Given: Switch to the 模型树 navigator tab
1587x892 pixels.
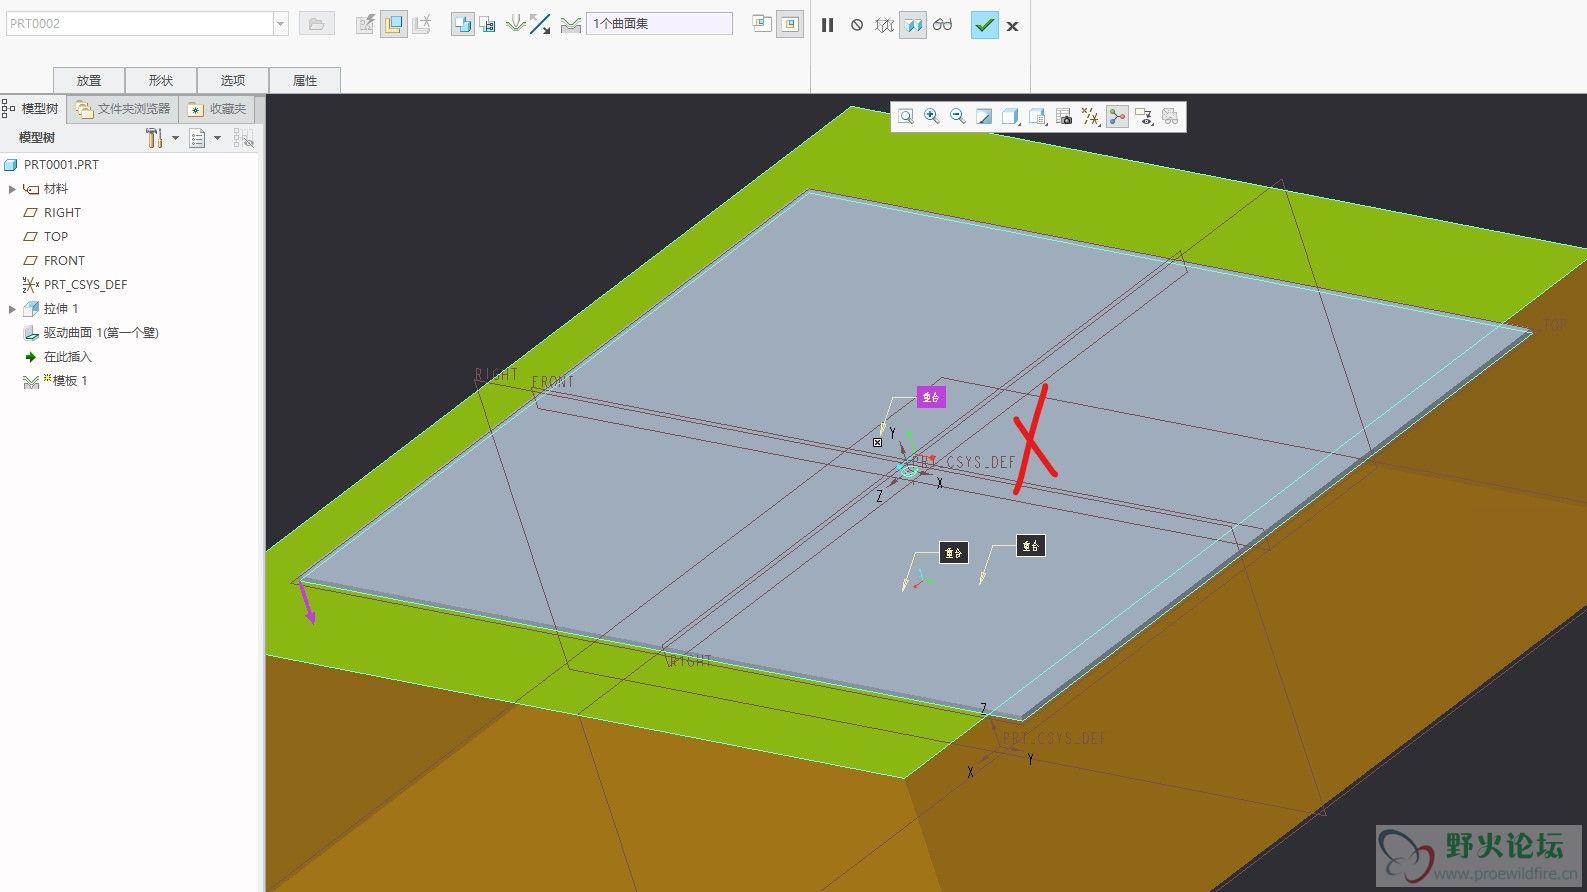Looking at the screenshot, I should [x=32, y=108].
